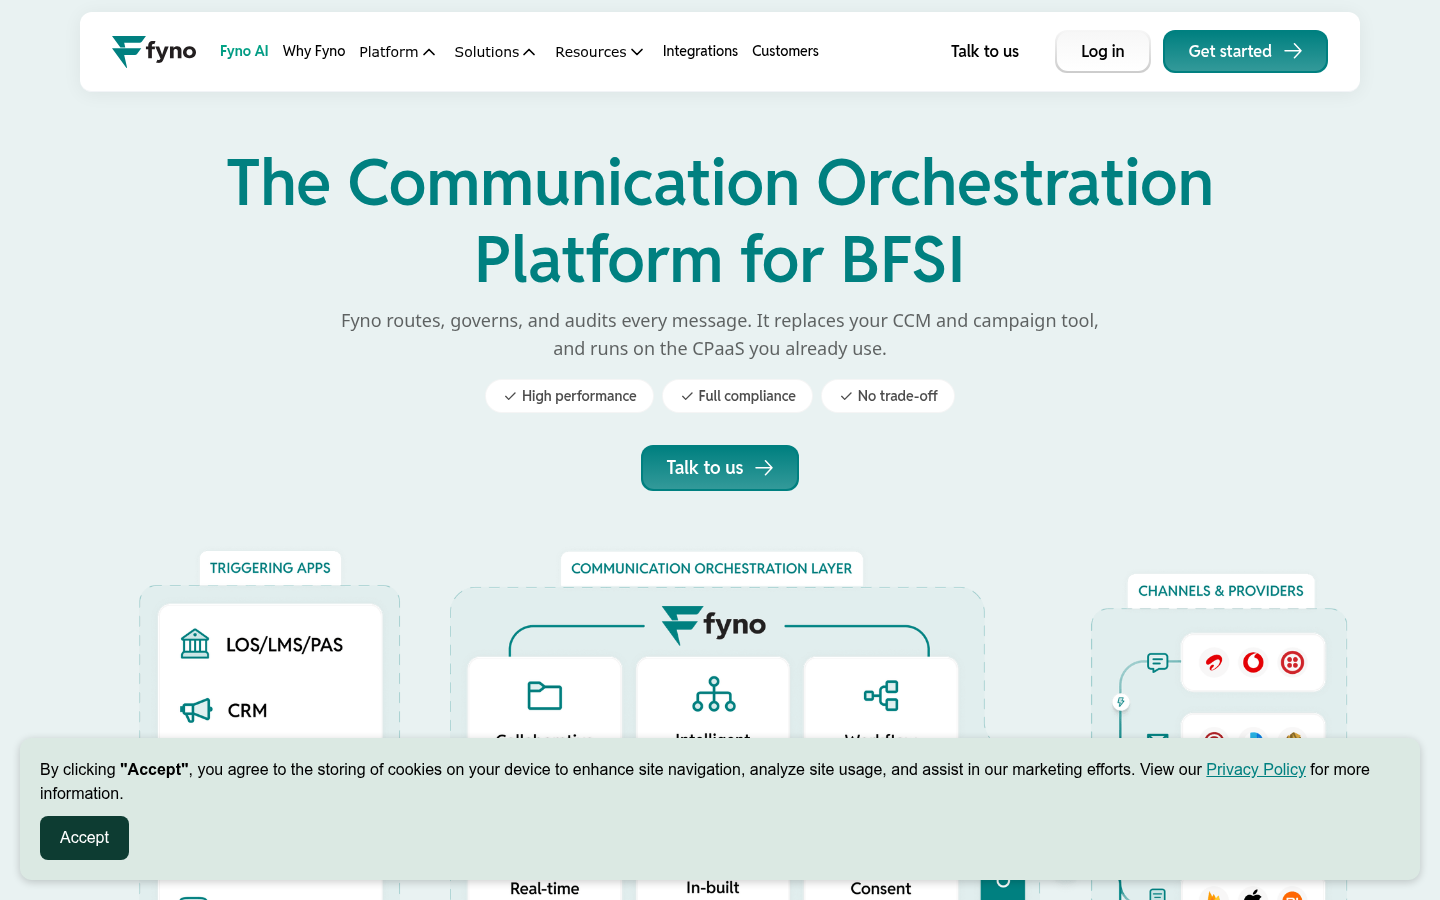The image size is (1440, 900).
Task: Click the COMMUNICATION ORCHESTRATION LAYER label
Action: (x=712, y=569)
